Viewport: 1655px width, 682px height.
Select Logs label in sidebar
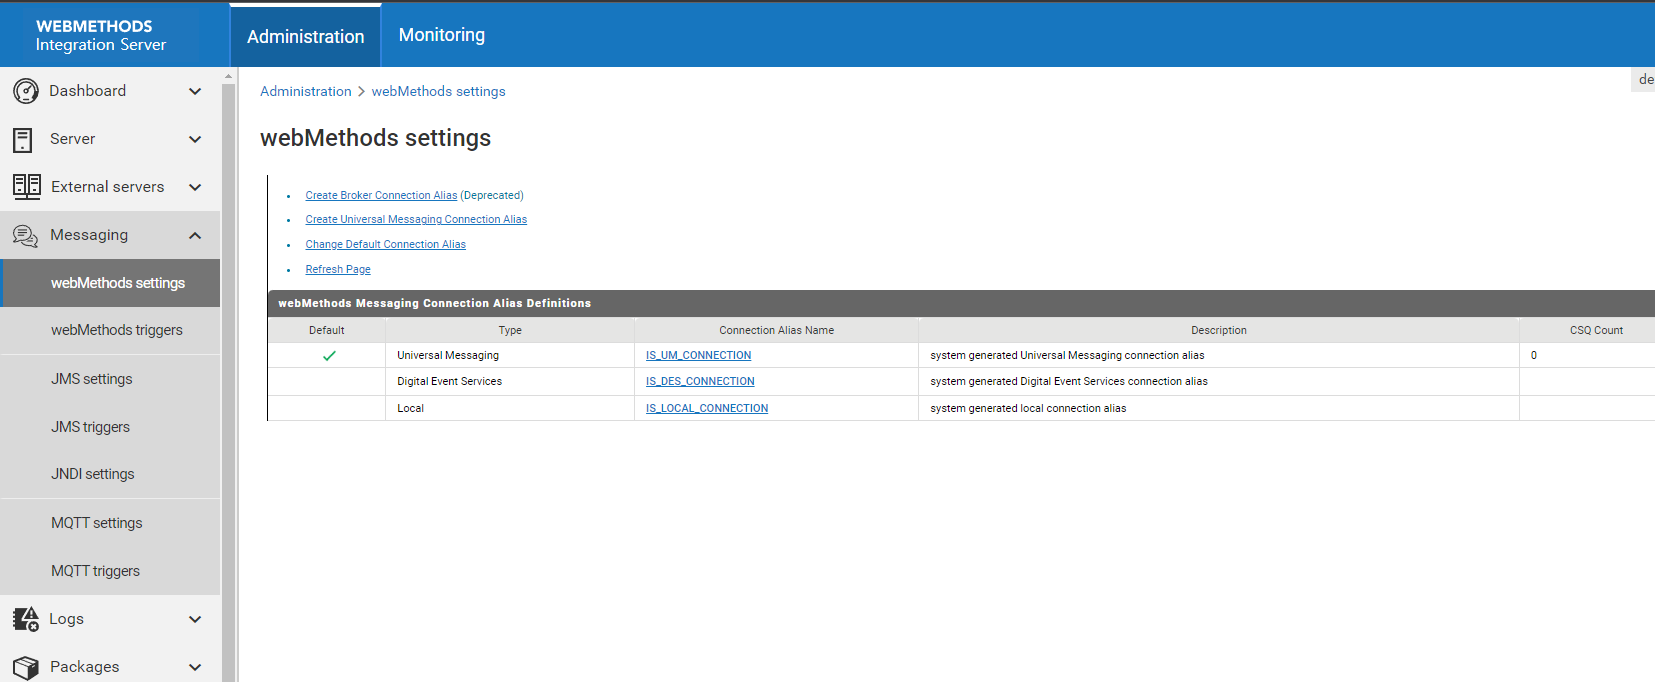(67, 619)
